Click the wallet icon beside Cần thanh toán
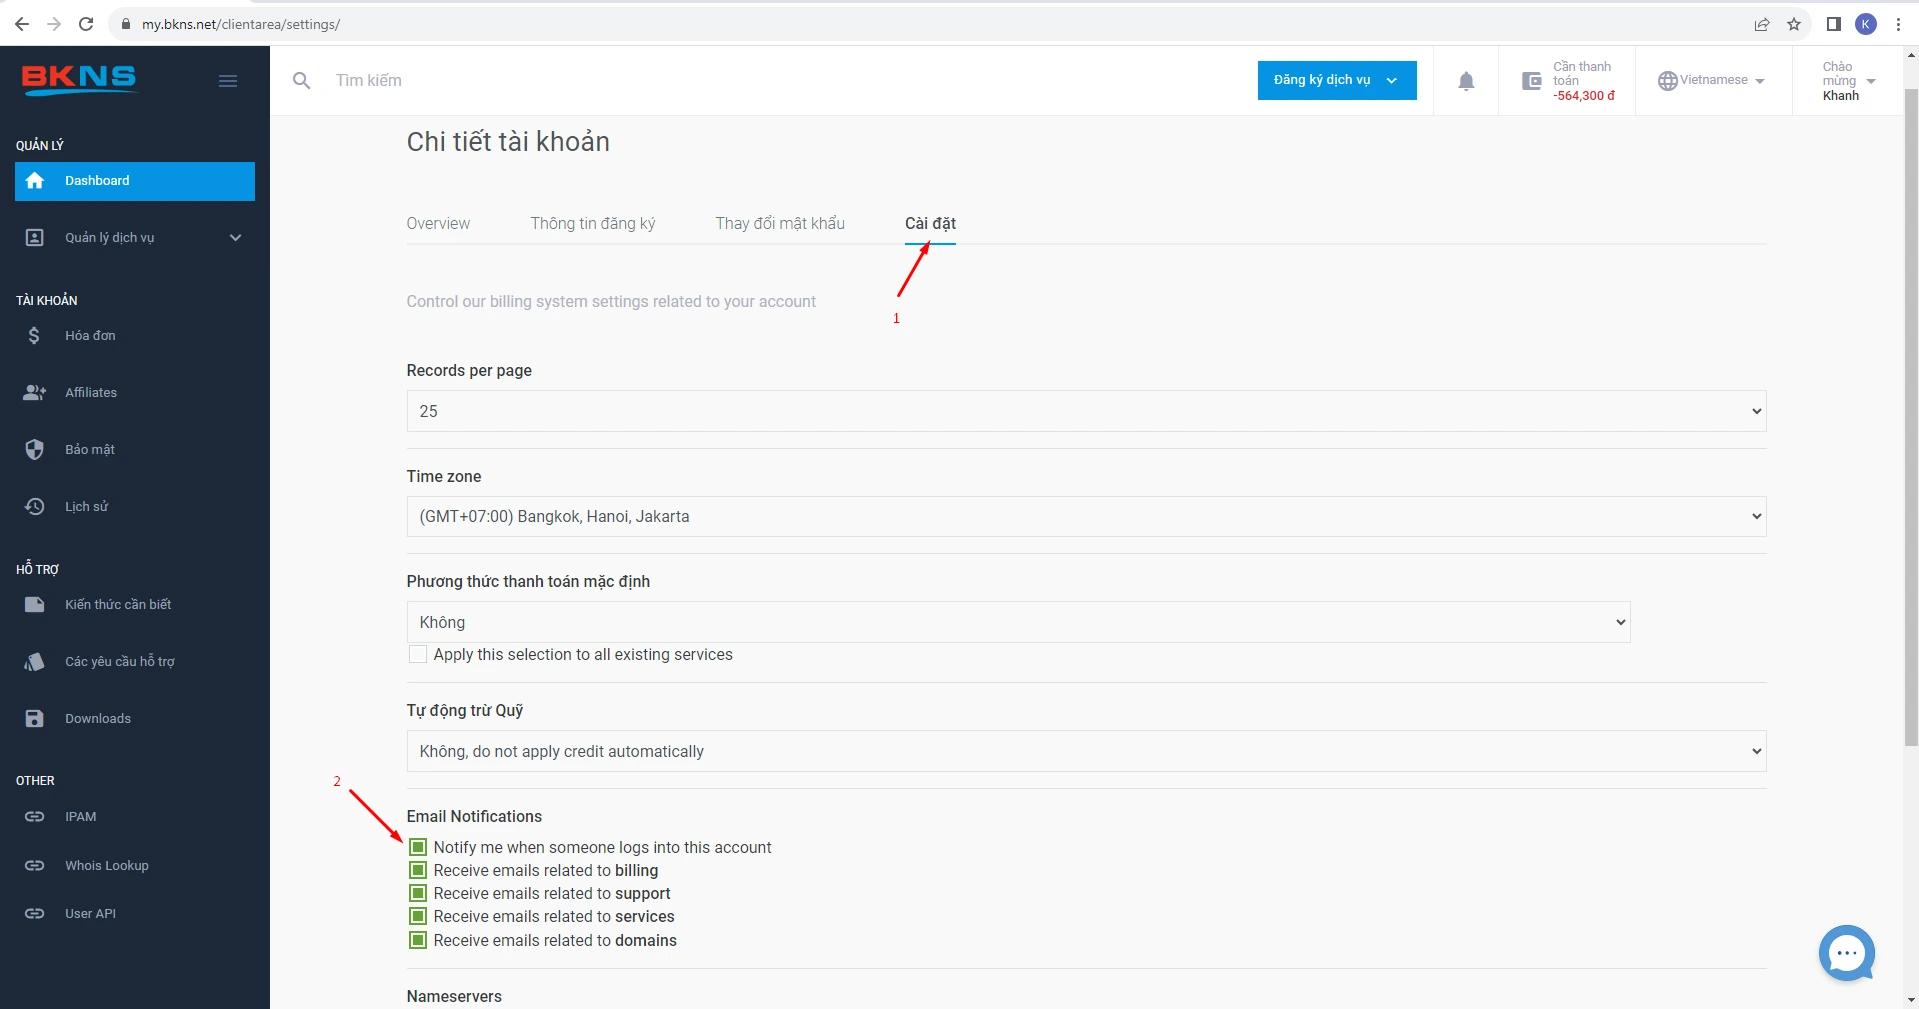The image size is (1919, 1009). [x=1531, y=81]
